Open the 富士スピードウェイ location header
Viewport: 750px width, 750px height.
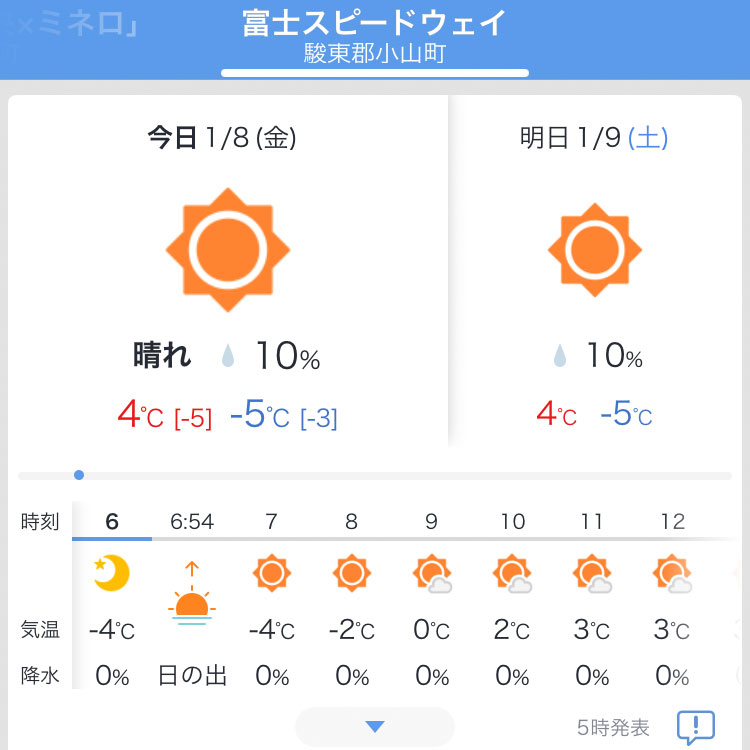point(375,23)
